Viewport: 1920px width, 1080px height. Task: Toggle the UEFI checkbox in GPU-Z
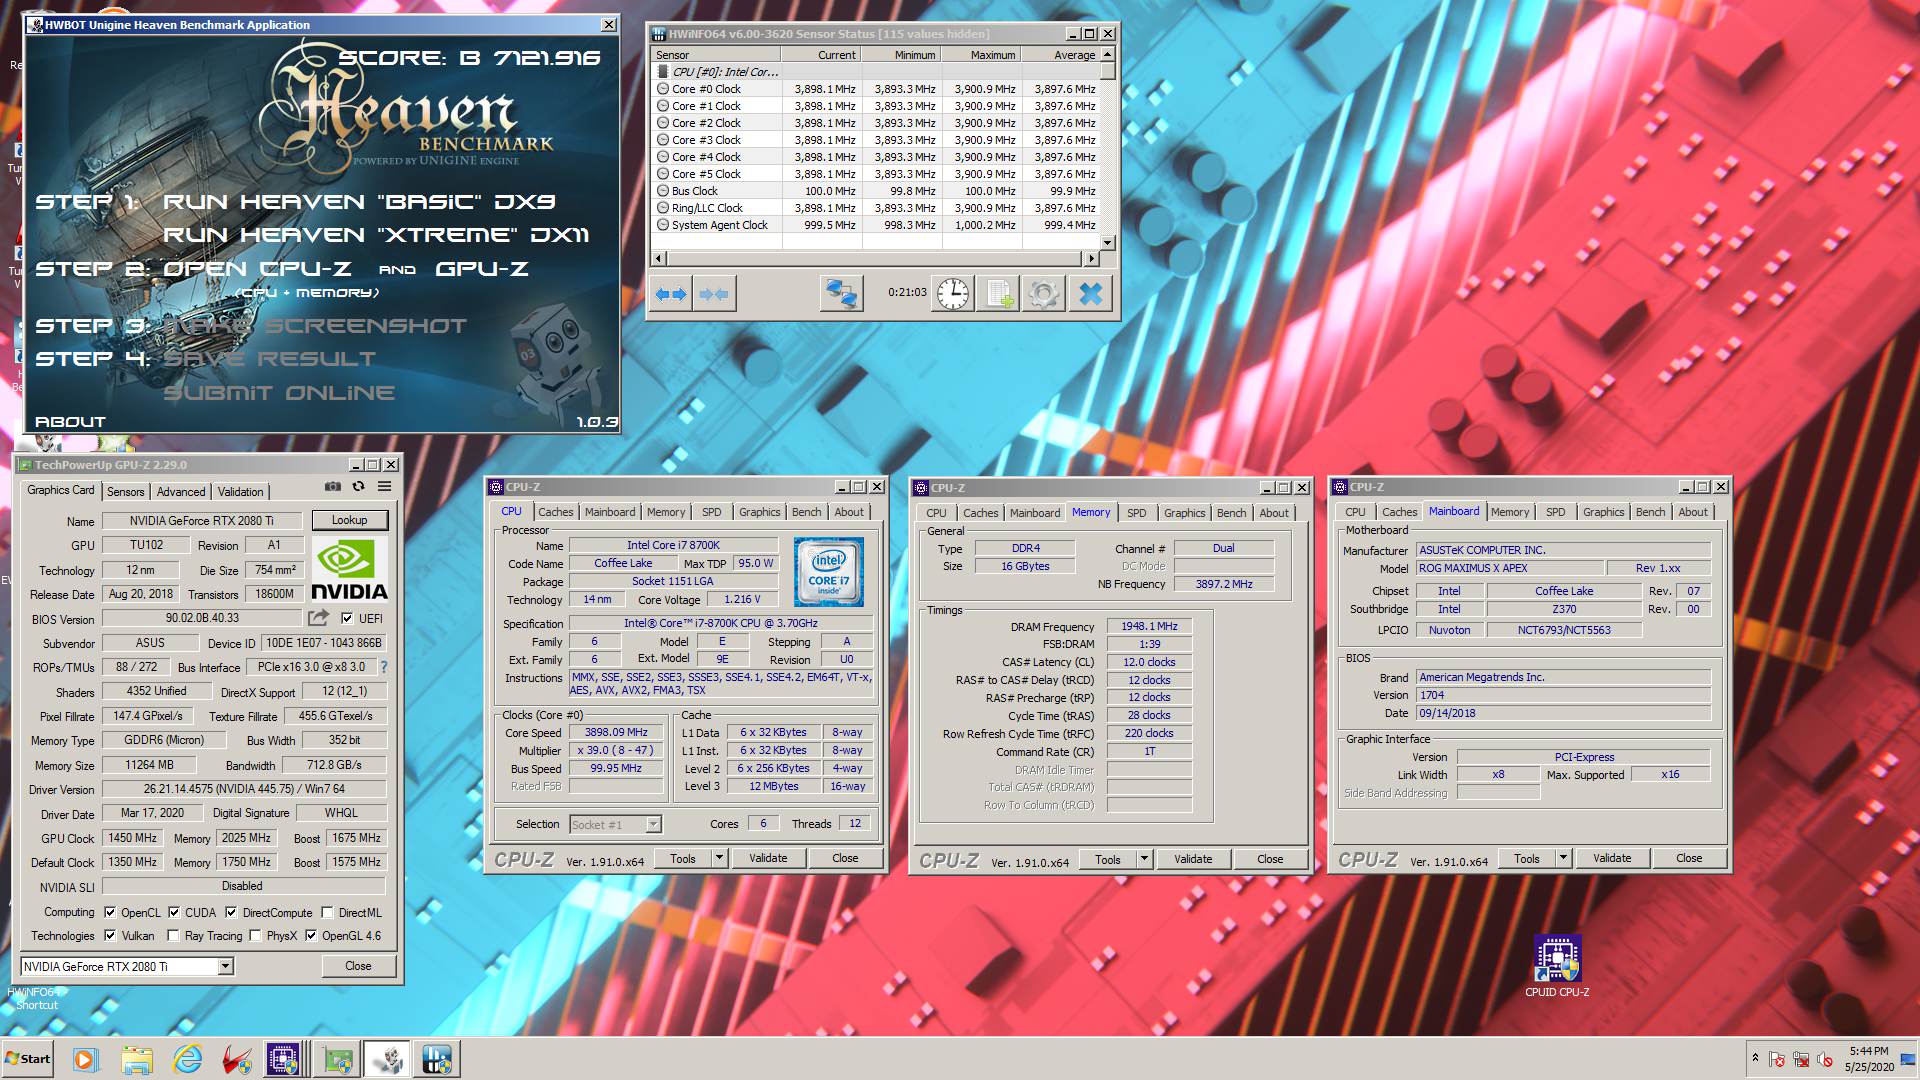point(347,618)
